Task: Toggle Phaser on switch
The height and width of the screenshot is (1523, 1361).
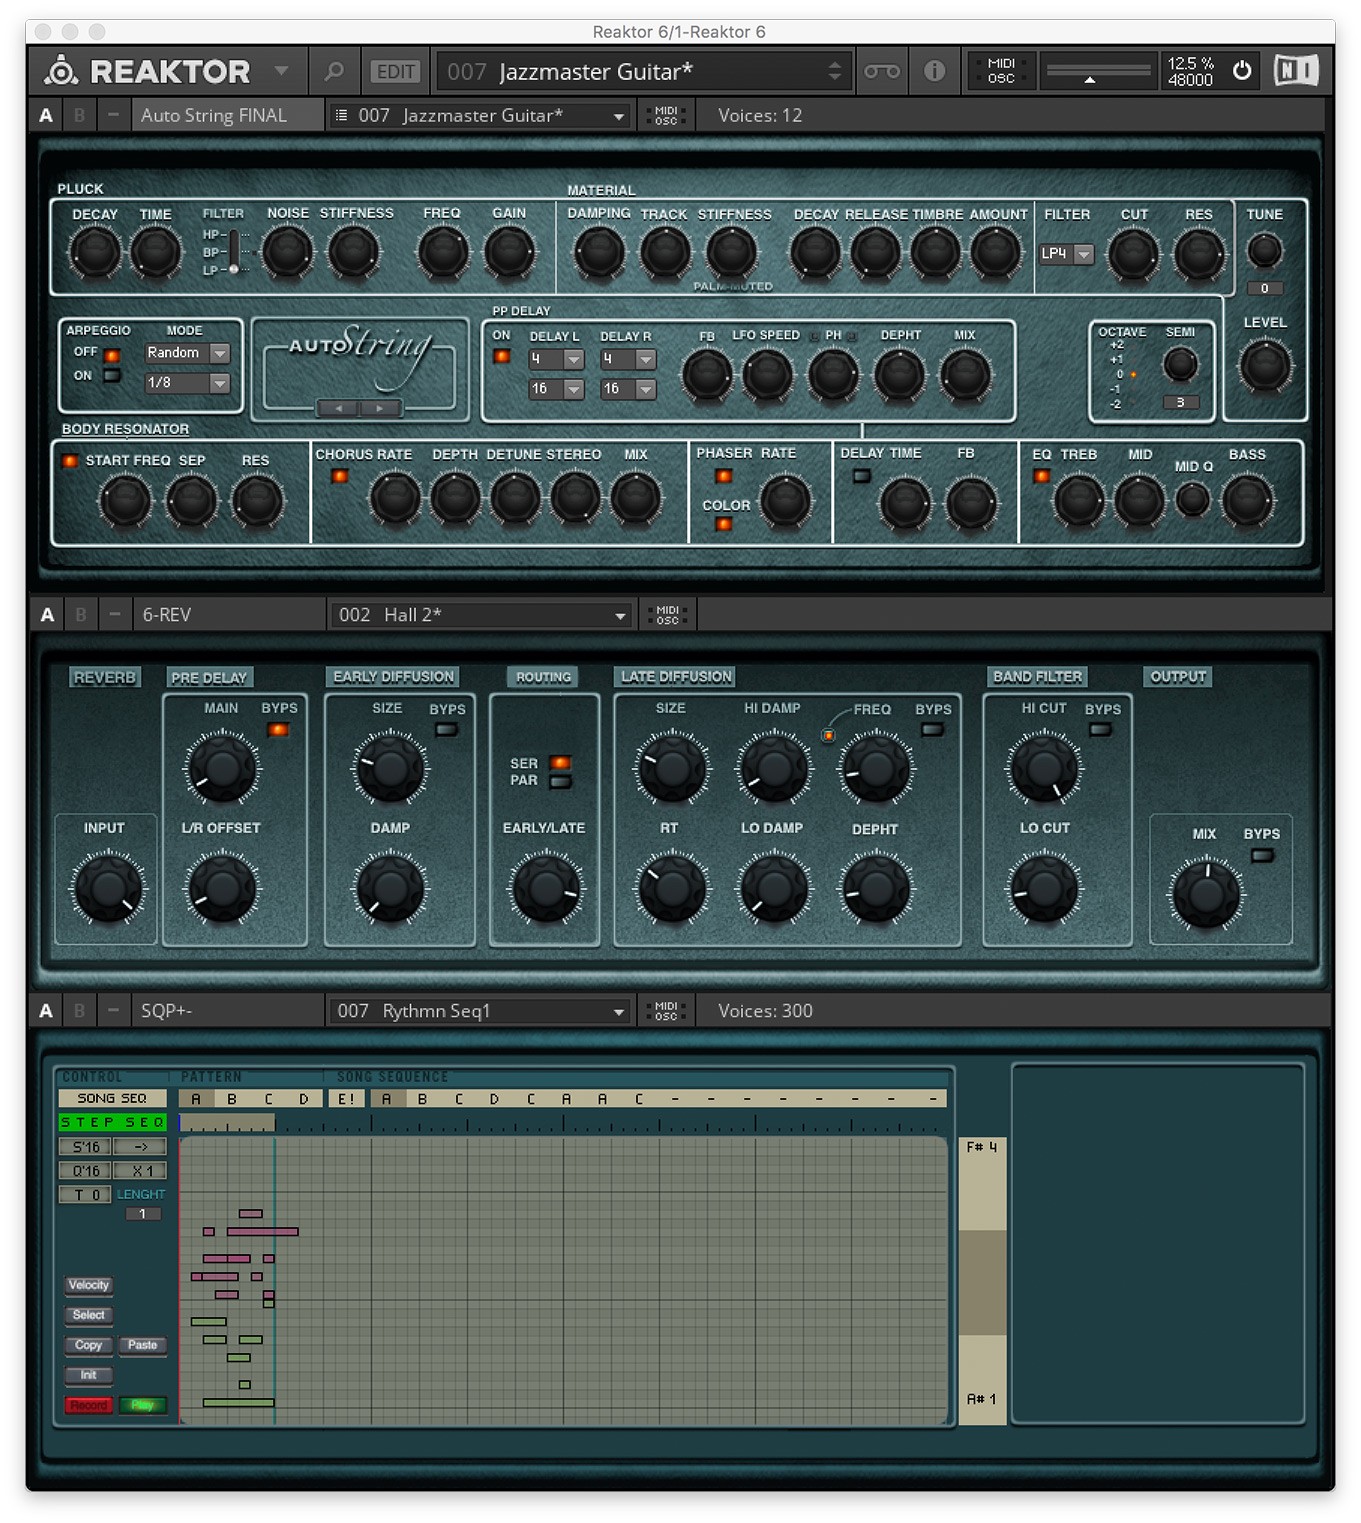Action: click(x=724, y=476)
